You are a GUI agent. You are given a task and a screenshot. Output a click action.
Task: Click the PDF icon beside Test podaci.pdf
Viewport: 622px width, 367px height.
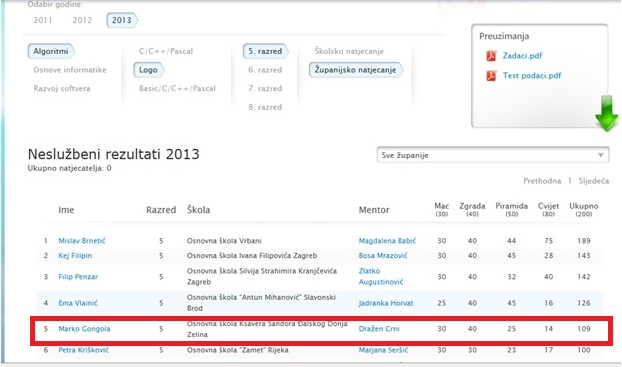coord(491,75)
